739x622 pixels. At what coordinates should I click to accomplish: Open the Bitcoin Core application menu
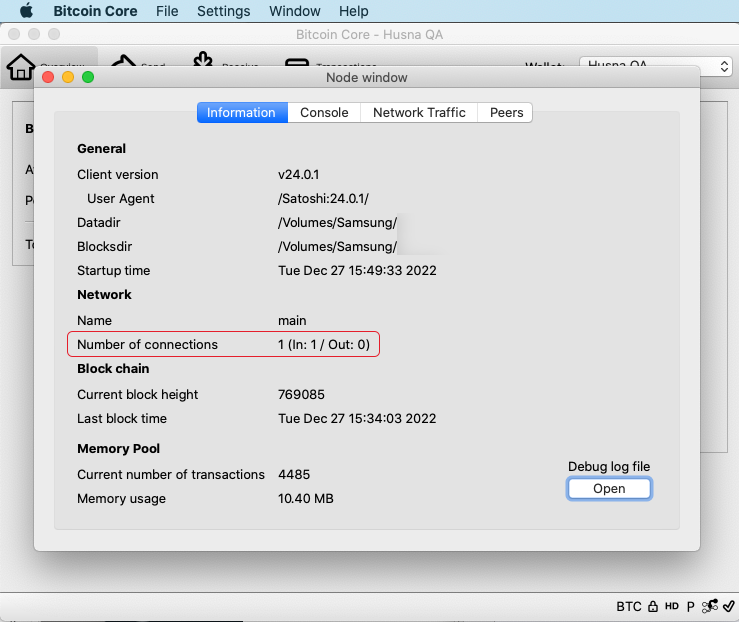pyautogui.click(x=95, y=11)
